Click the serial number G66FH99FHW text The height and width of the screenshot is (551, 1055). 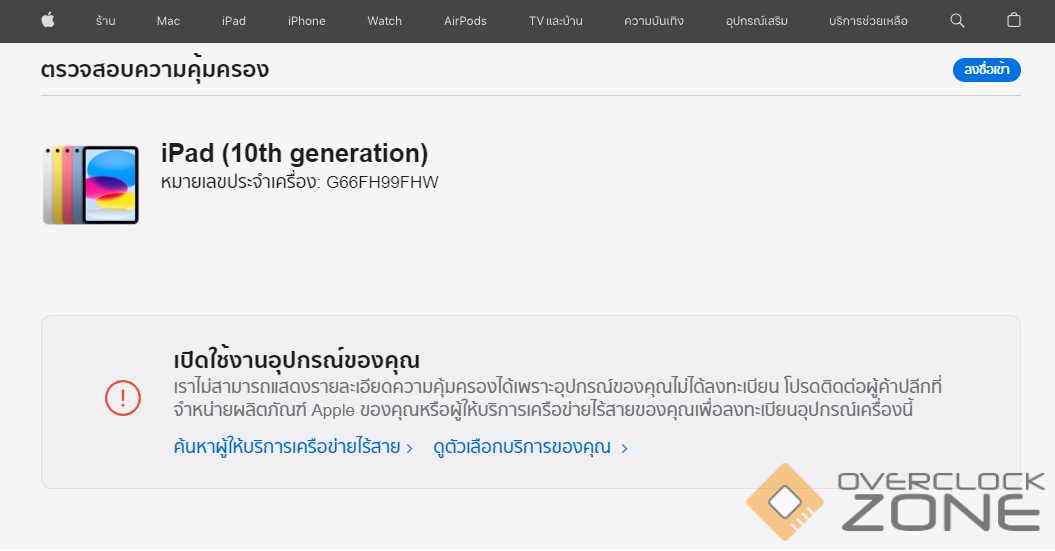point(382,182)
